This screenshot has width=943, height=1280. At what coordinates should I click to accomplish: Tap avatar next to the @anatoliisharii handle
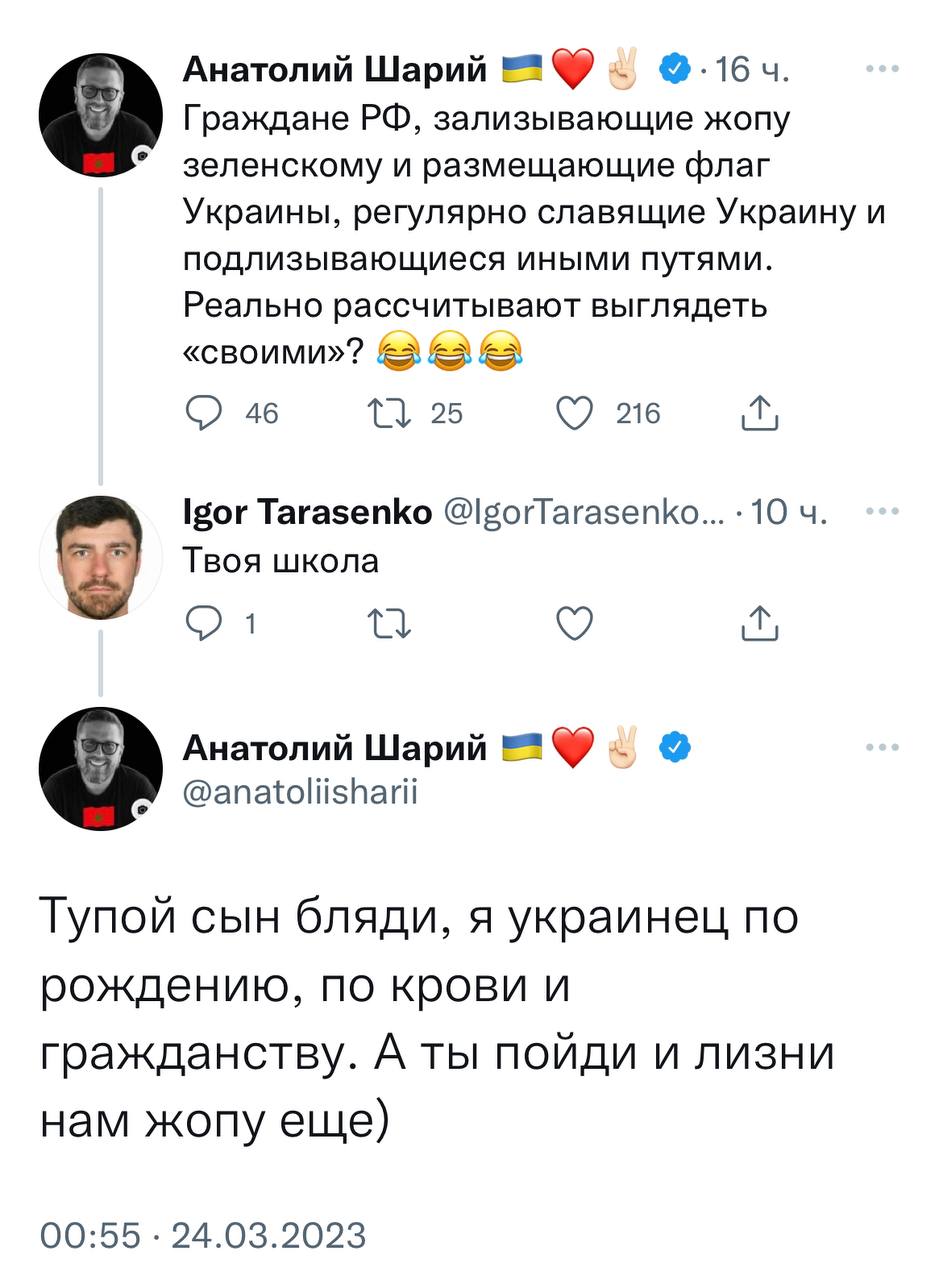coord(100,768)
